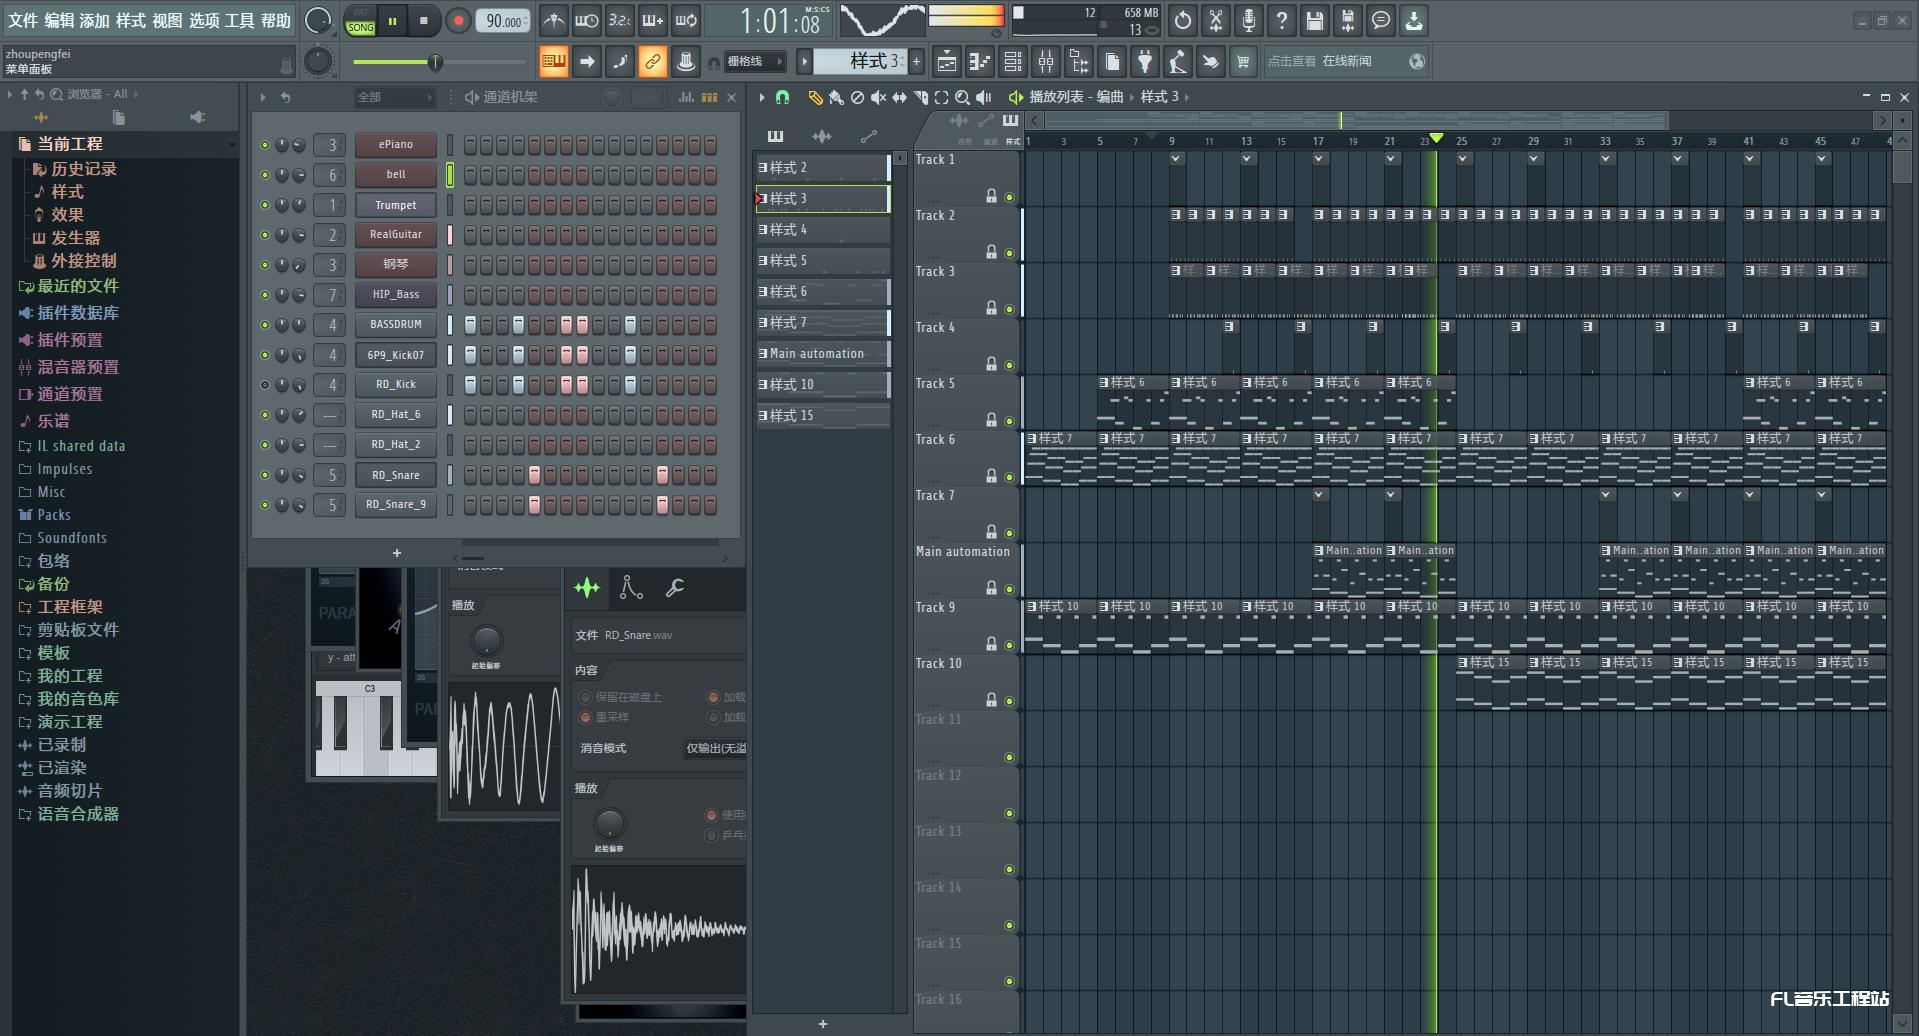
Task: Select the playlist draw pencil tool
Action: [x=815, y=97]
